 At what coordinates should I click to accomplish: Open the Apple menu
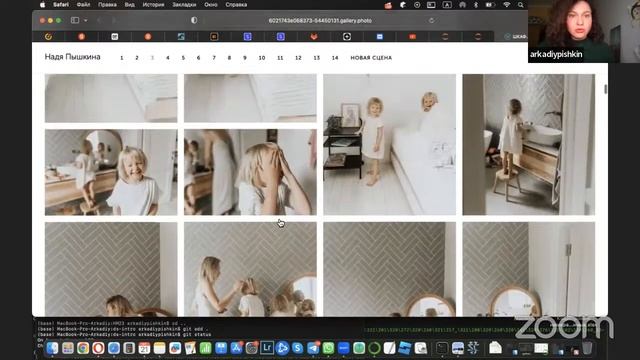click(42, 5)
